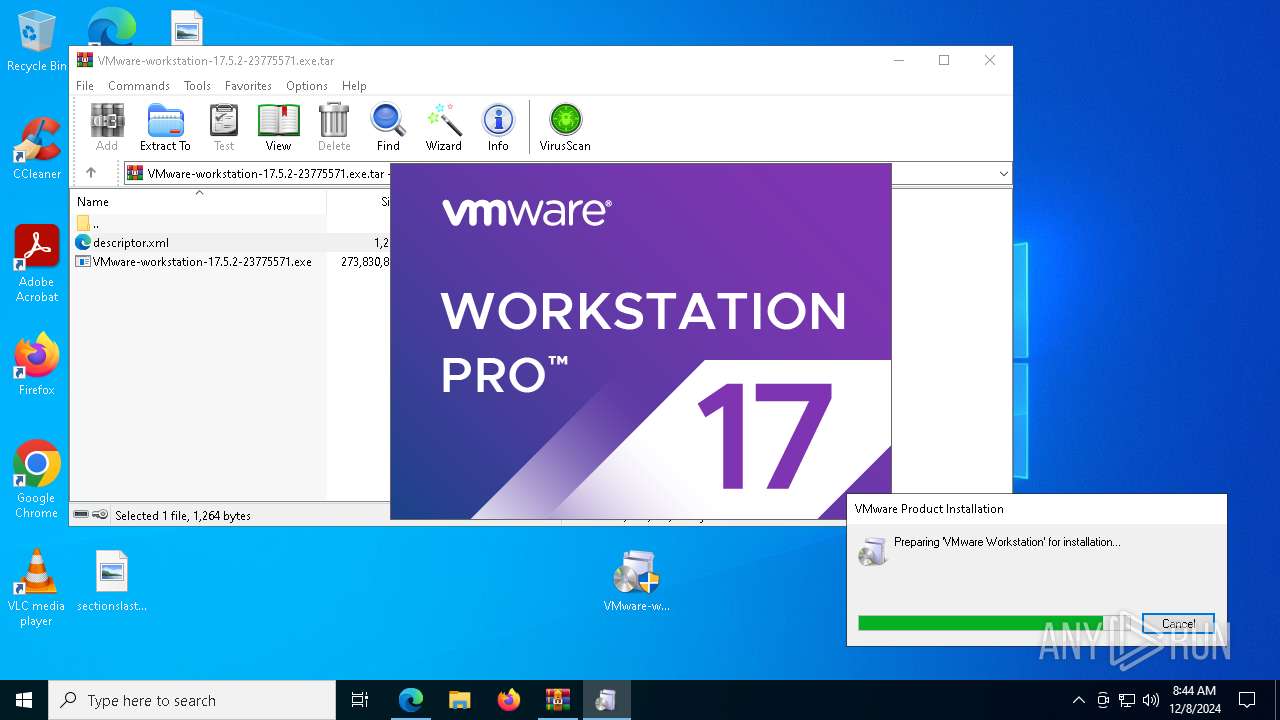The image size is (1280, 720).
Task: Open the View tool in WinRAR
Action: pyautogui.click(x=279, y=127)
